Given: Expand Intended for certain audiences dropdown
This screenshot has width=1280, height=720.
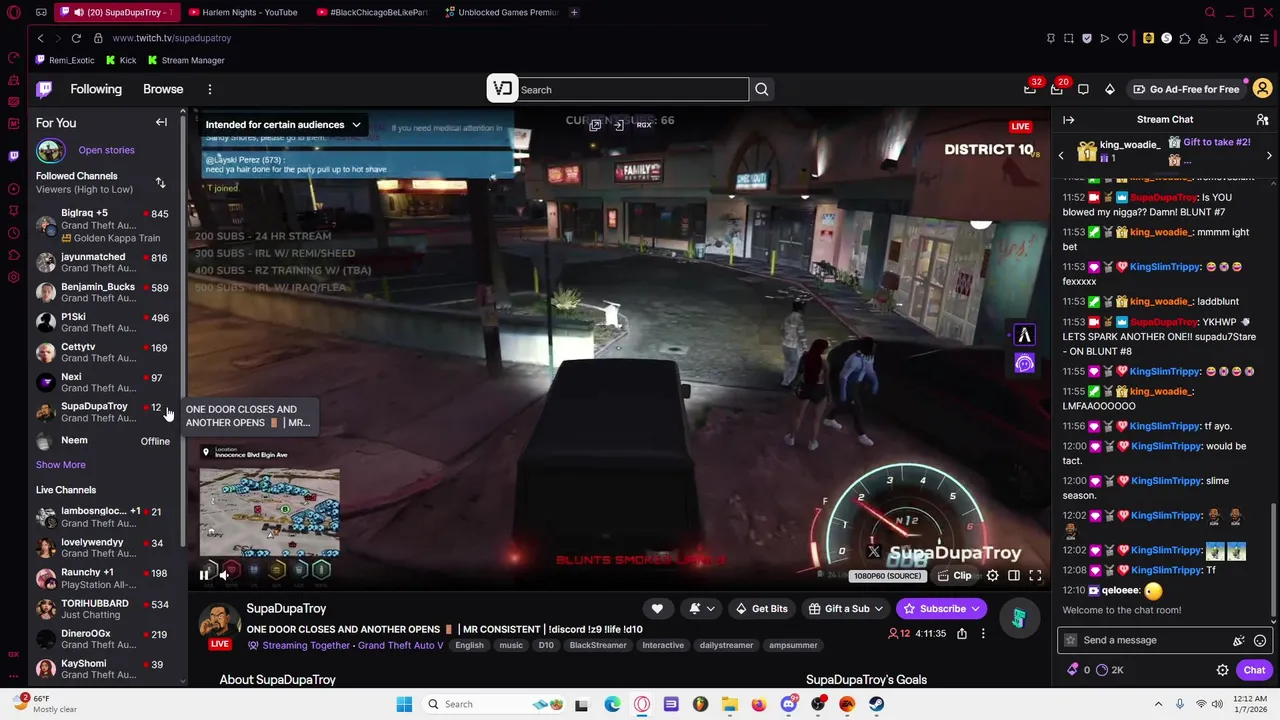Looking at the screenshot, I should [x=283, y=125].
